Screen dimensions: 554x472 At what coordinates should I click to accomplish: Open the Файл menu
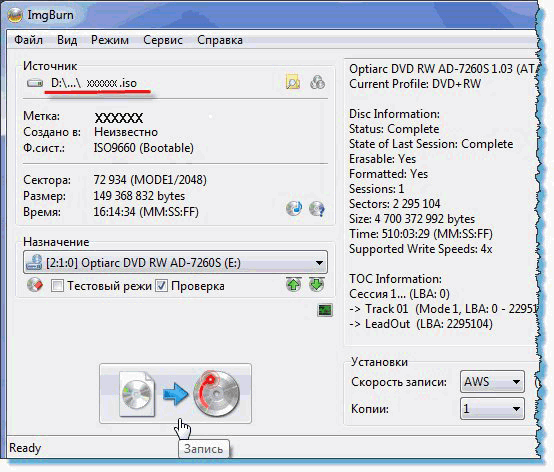tap(28, 40)
